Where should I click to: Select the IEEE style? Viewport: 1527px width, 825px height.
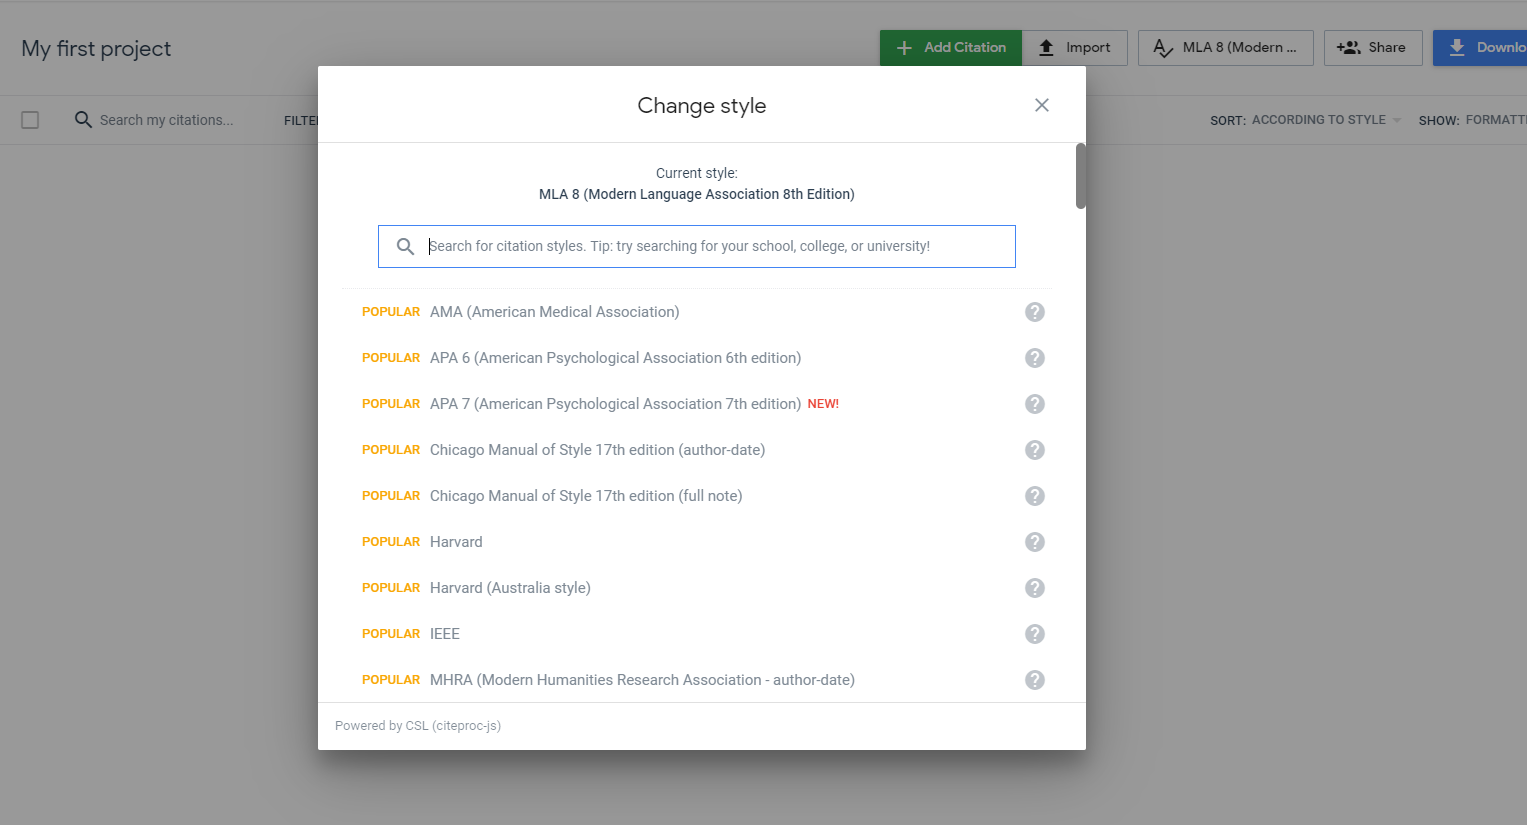coord(445,634)
